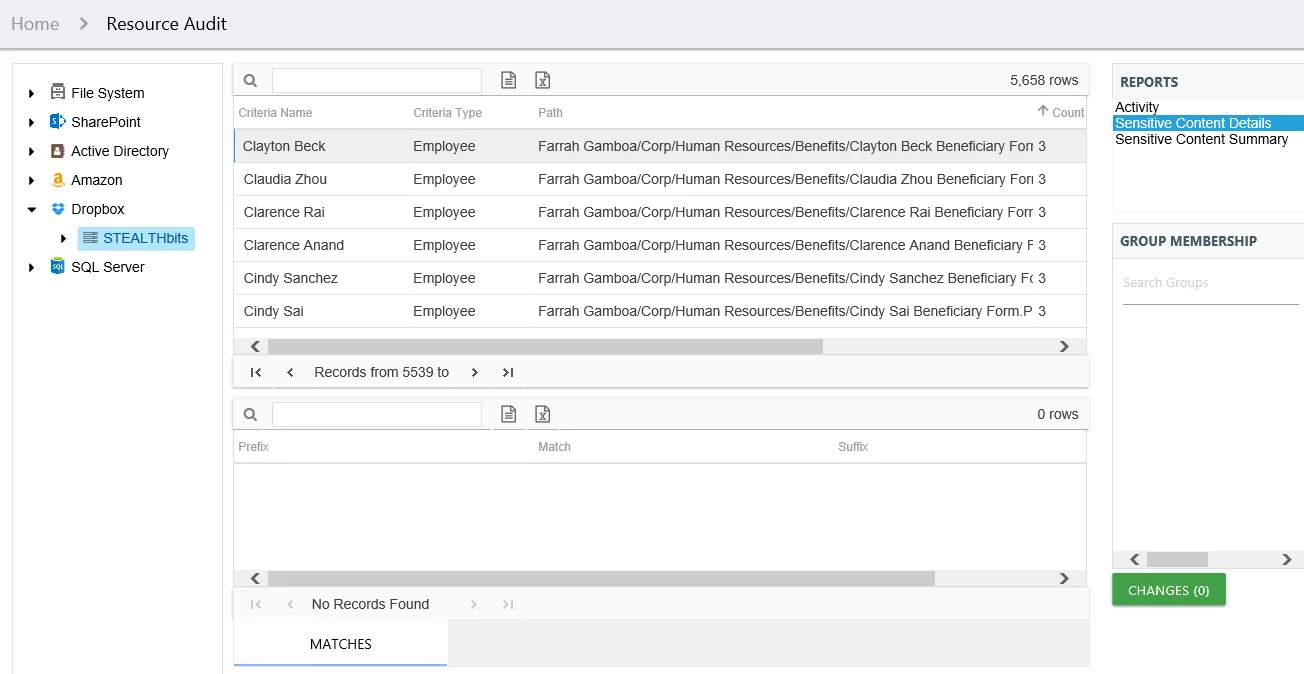Go to next page of top grid
Image resolution: width=1304 pixels, height=674 pixels.
[474, 372]
